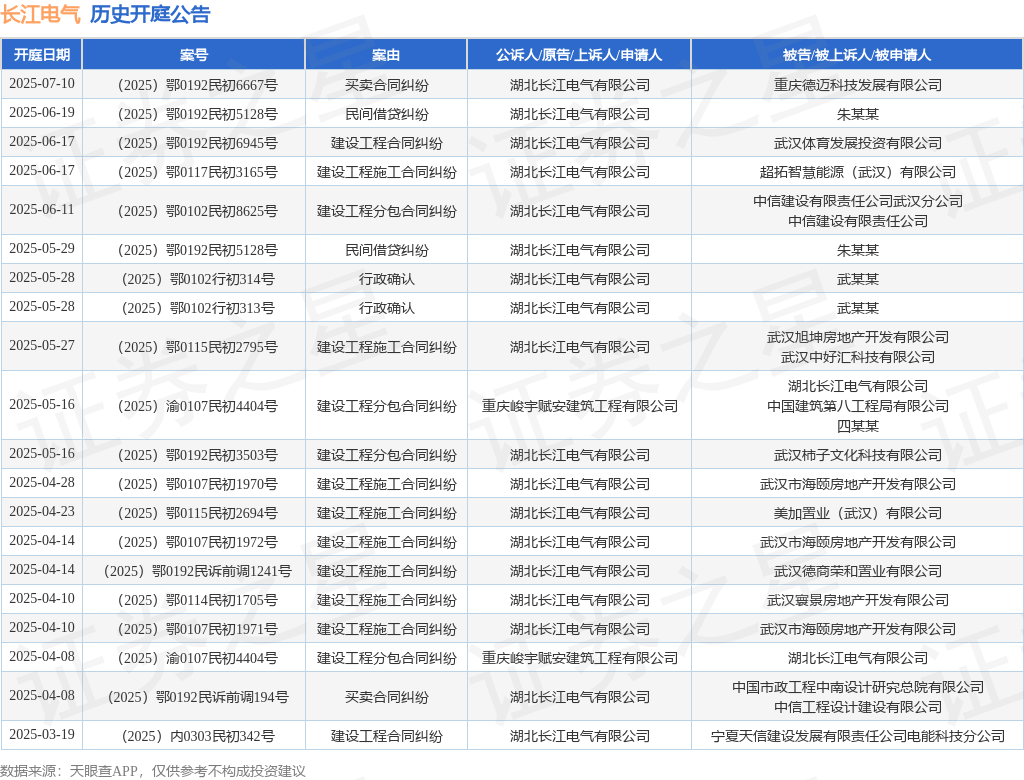Click defendant 武汉旭坤房地产开发有限公司

pos(857,337)
